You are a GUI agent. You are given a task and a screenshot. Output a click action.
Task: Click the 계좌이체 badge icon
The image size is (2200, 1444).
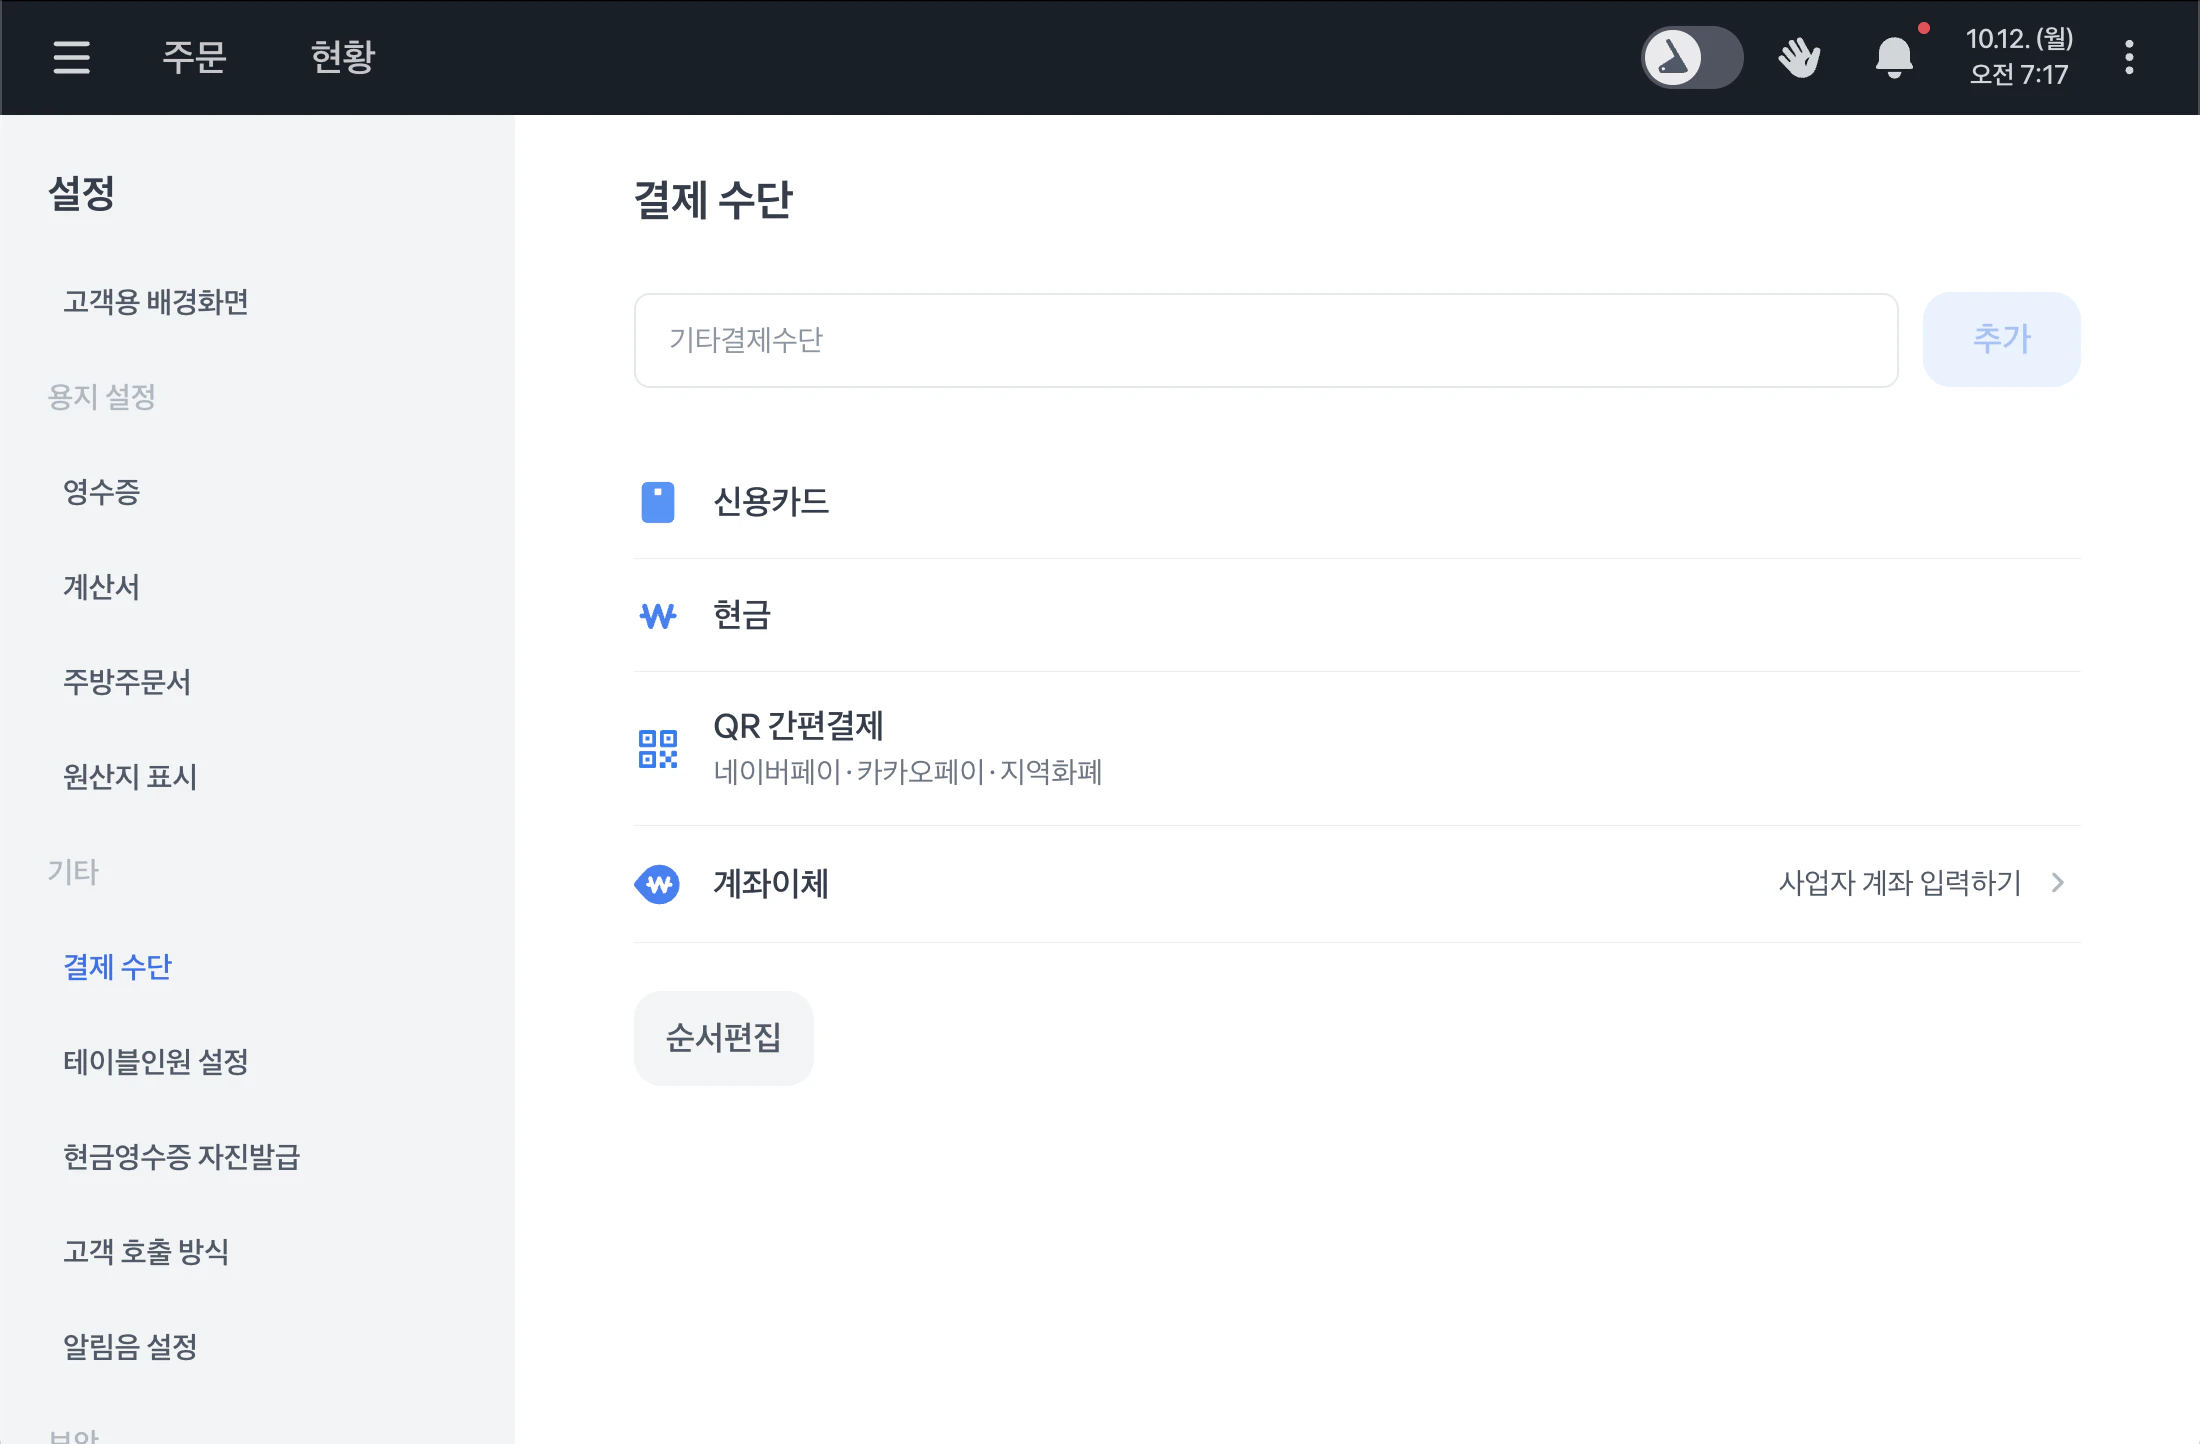coord(657,884)
